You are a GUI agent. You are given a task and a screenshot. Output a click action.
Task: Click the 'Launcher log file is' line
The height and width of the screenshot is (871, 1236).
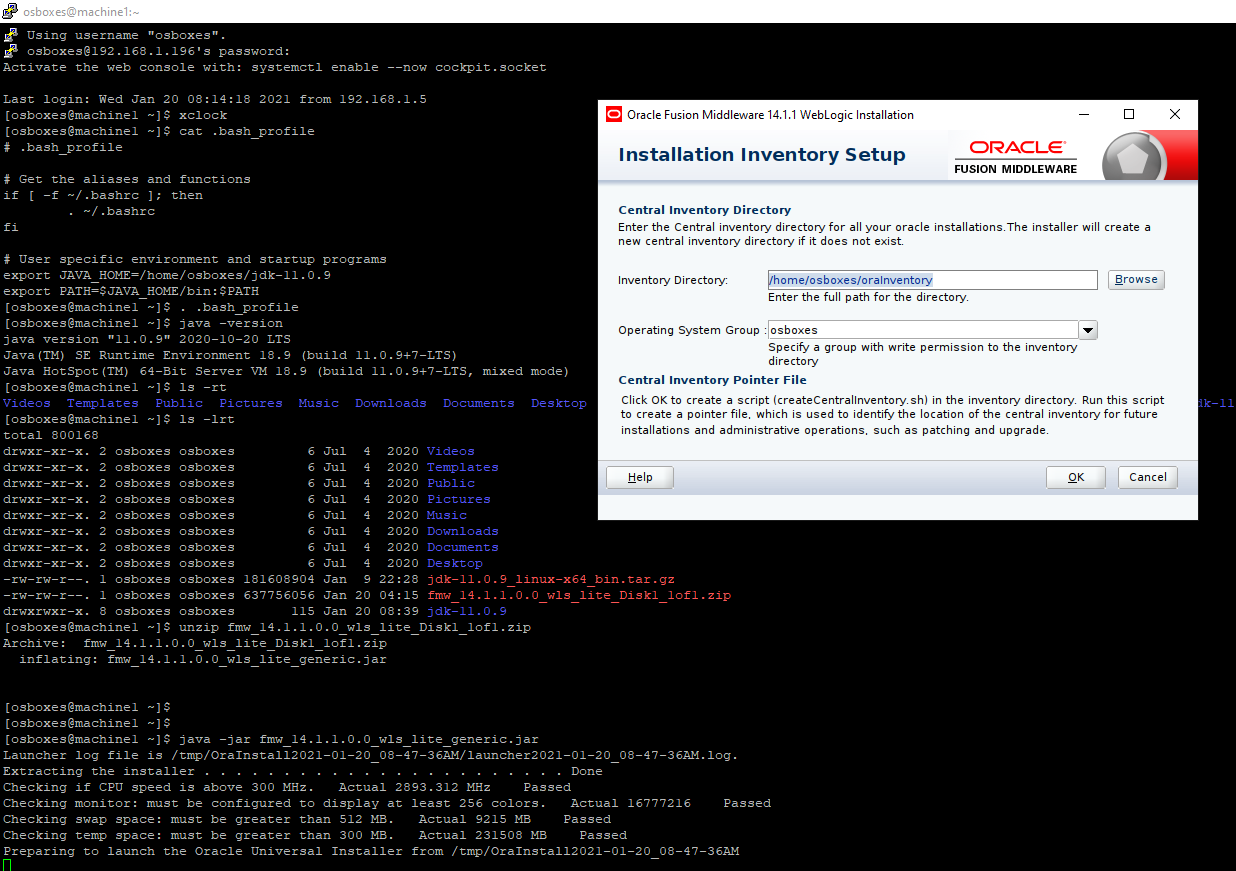(371, 755)
